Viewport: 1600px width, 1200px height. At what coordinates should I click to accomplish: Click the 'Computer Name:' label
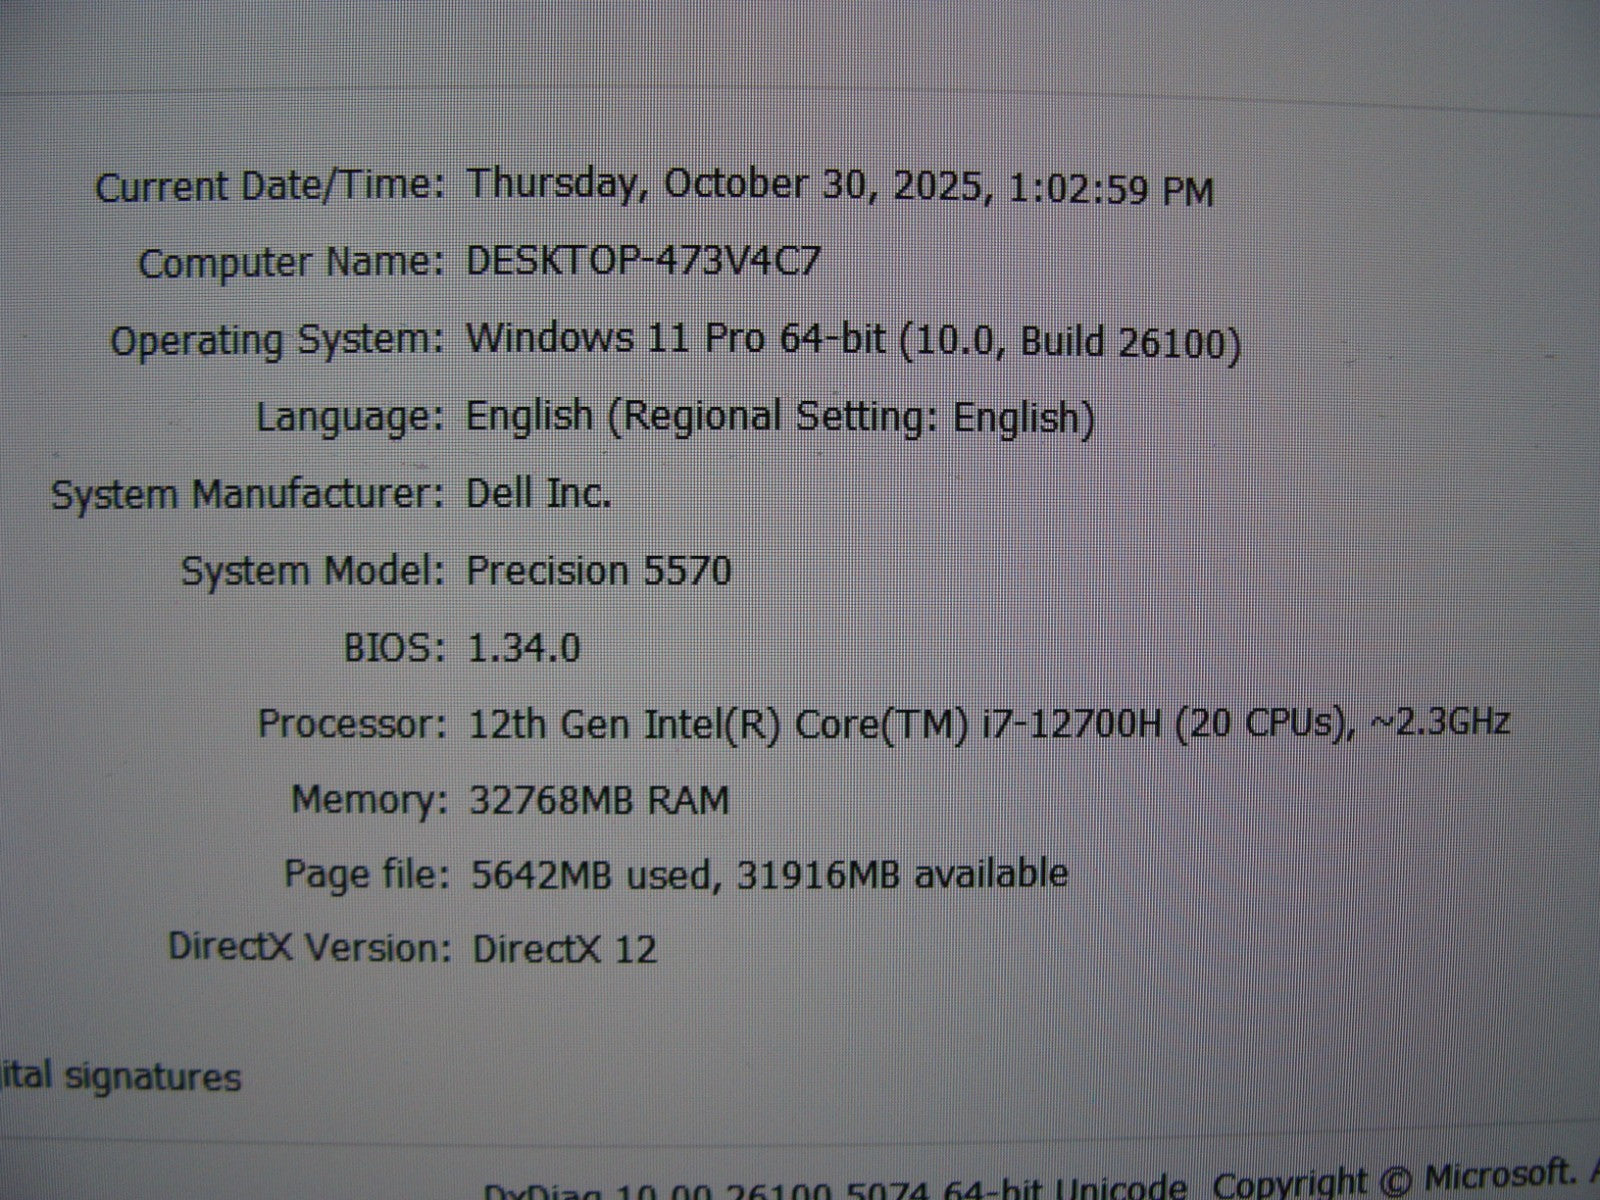coord(290,264)
